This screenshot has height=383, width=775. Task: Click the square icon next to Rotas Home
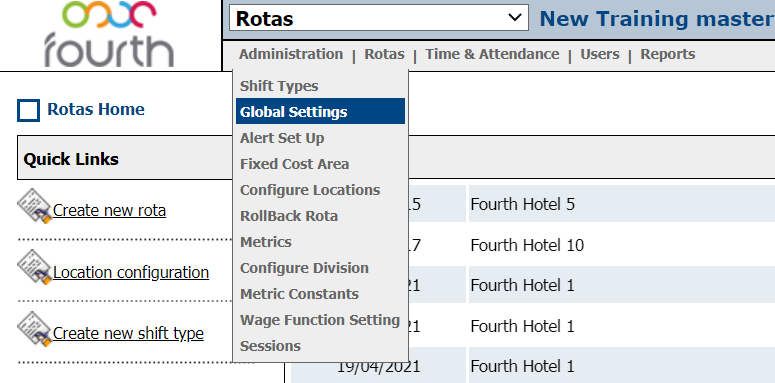point(28,110)
